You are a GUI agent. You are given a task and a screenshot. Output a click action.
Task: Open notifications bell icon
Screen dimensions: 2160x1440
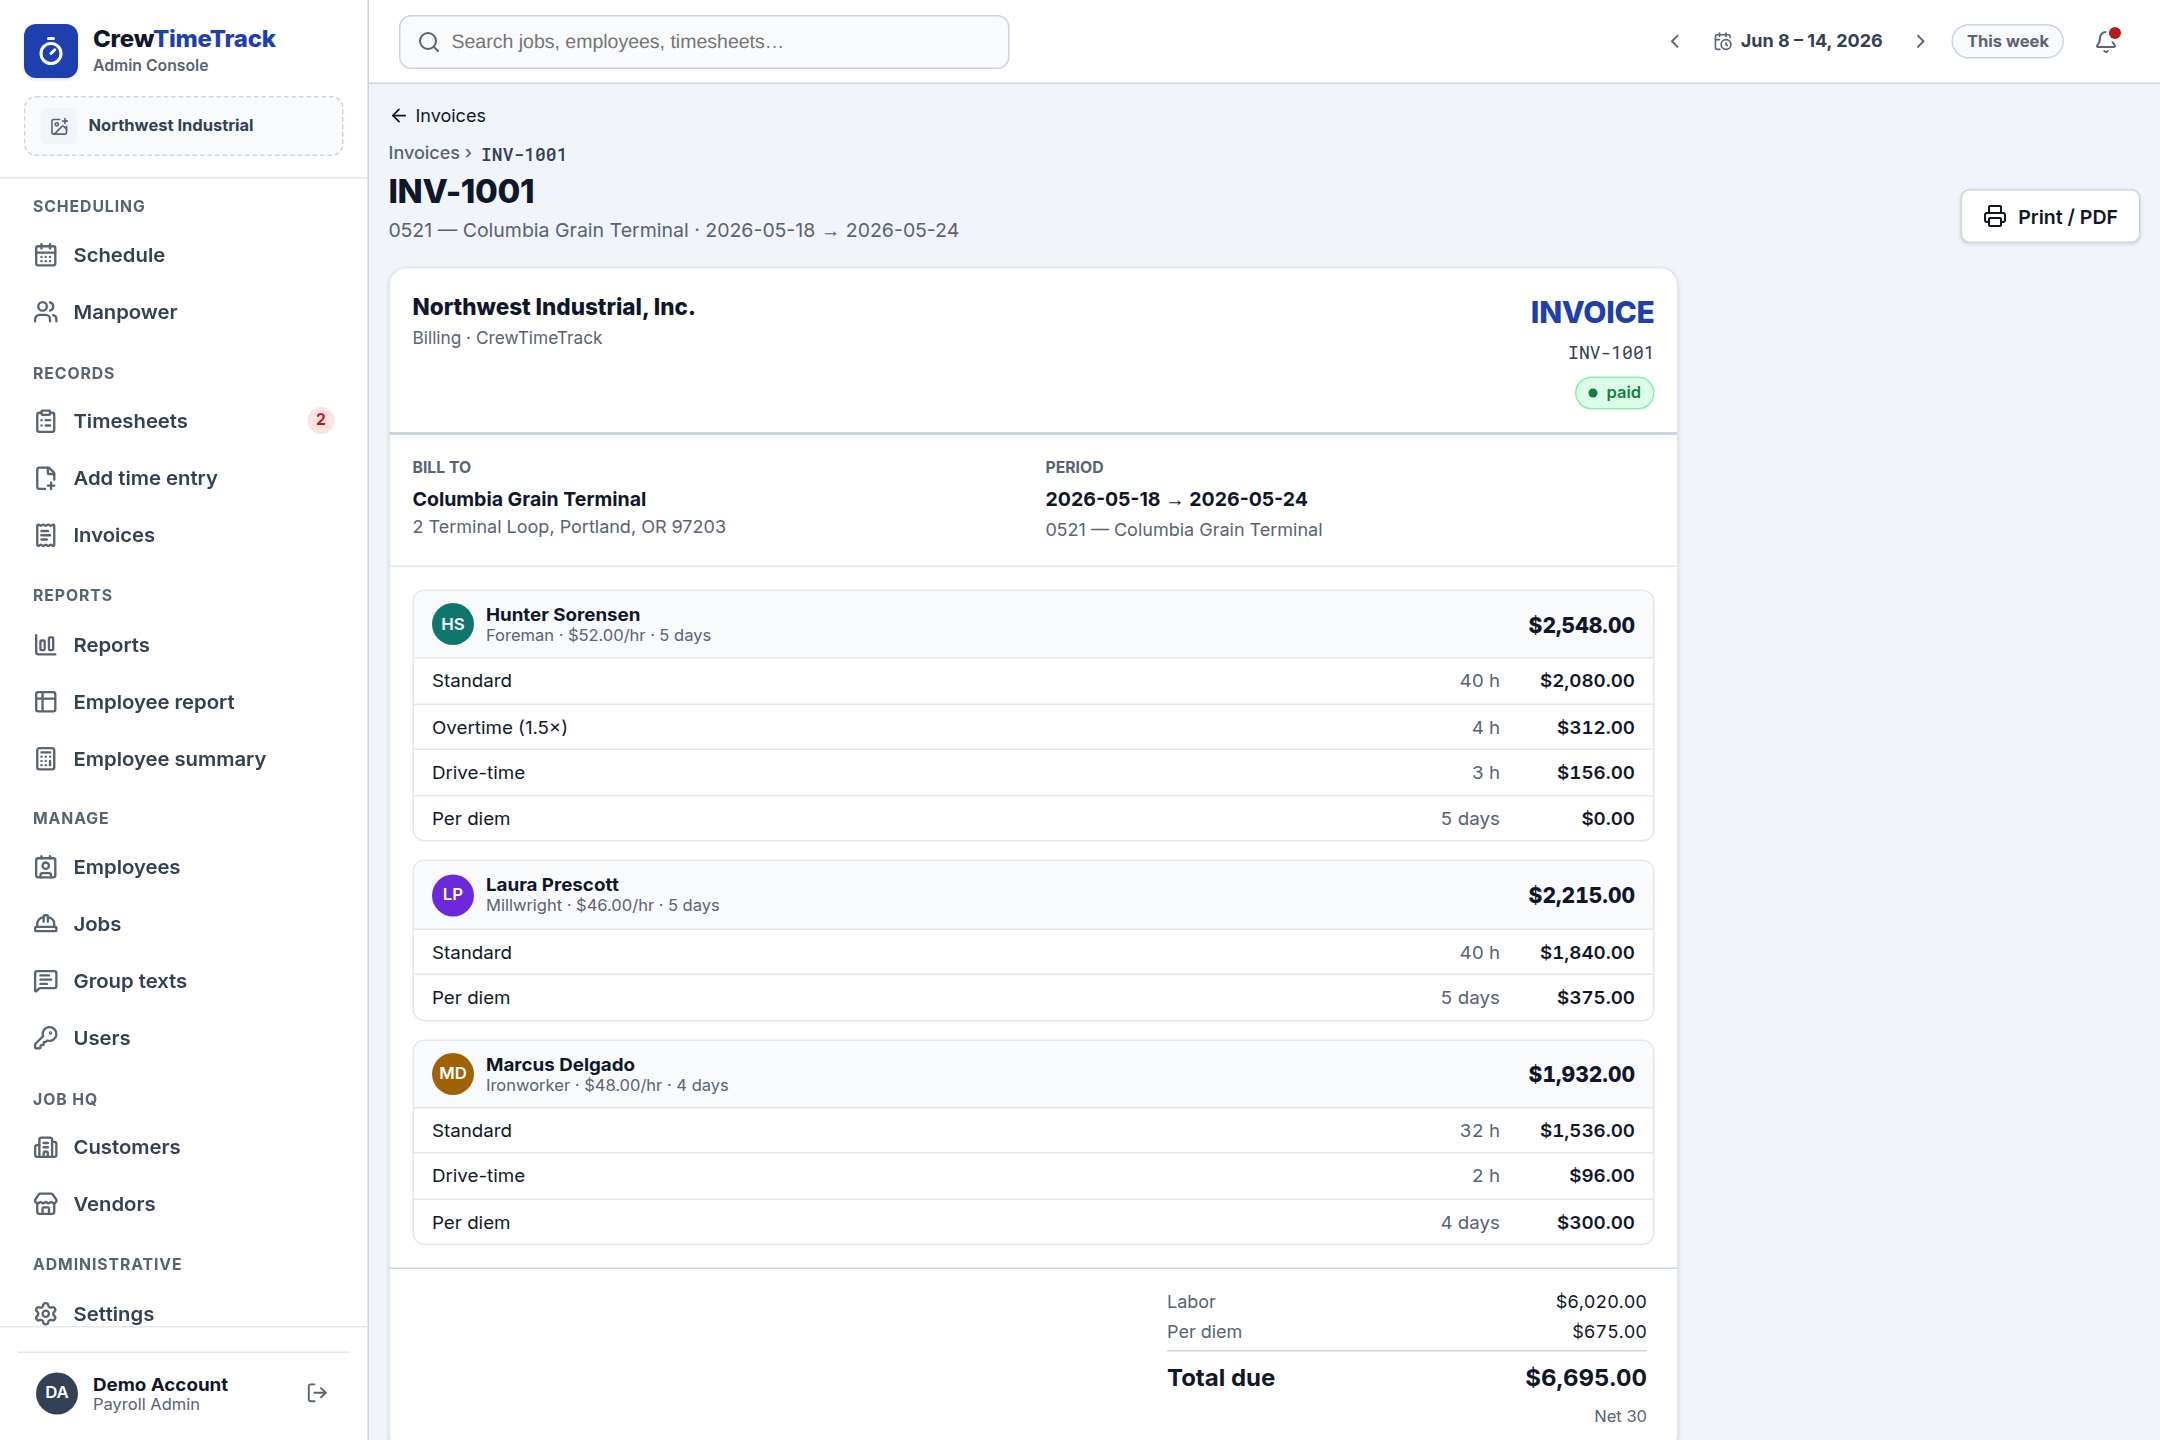pyautogui.click(x=2106, y=41)
